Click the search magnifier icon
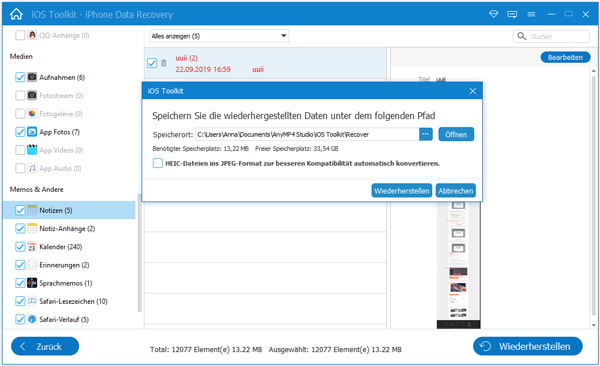Screen dimensions: 600x366 point(521,36)
